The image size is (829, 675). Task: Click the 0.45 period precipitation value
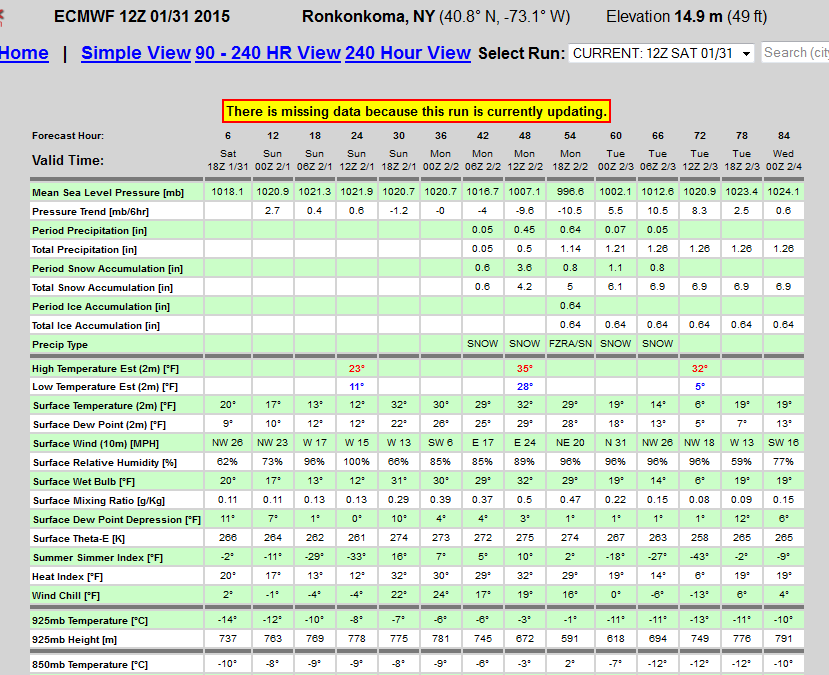[524, 230]
